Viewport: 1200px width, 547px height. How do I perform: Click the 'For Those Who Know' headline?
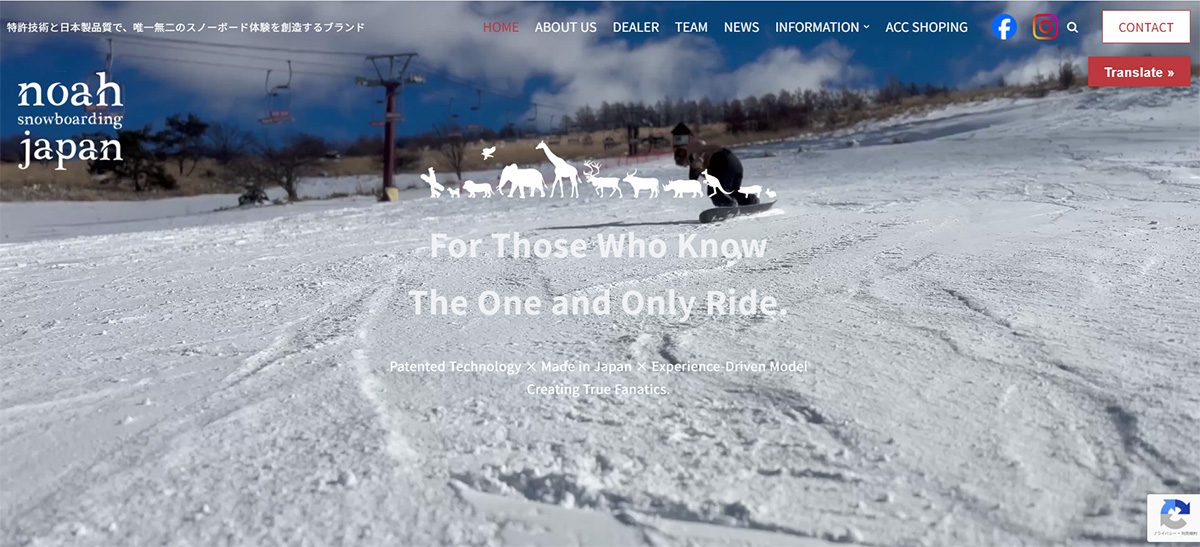coord(598,245)
